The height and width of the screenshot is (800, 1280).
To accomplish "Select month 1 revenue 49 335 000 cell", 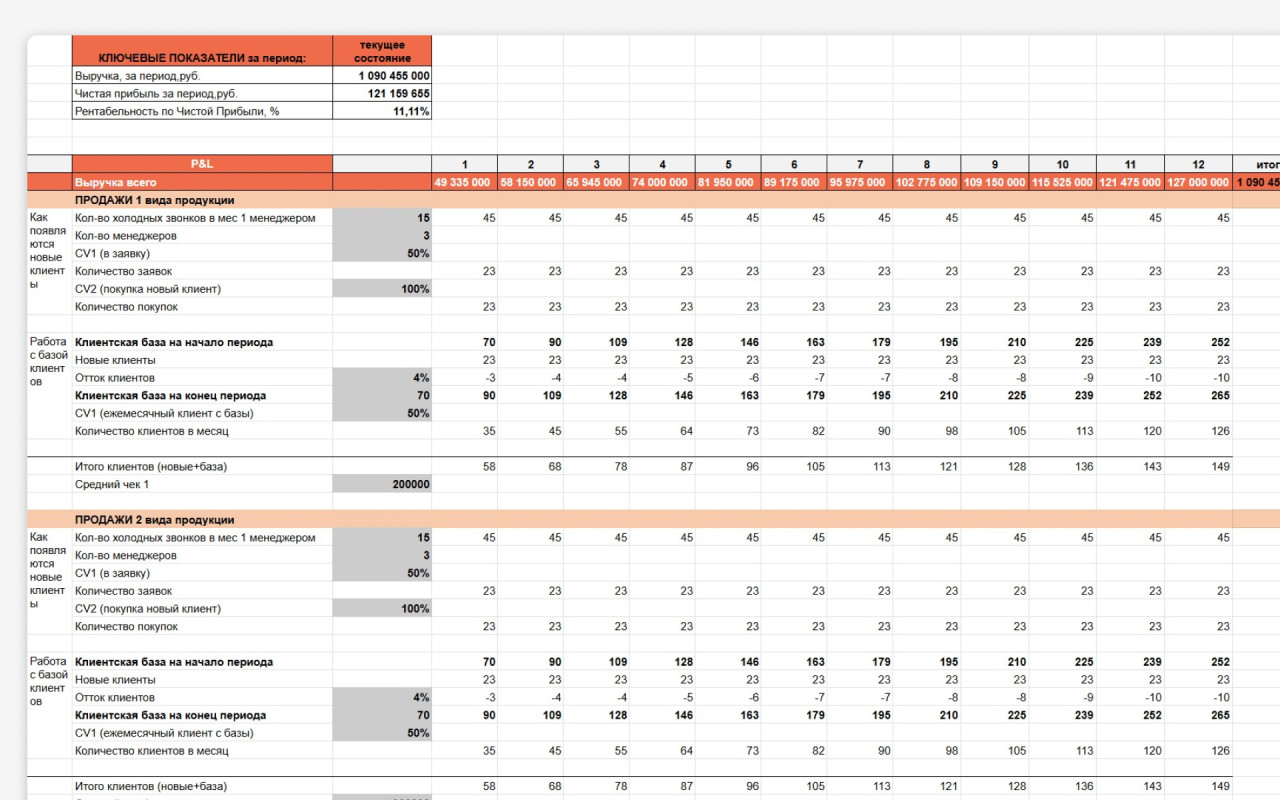I will click(465, 182).
